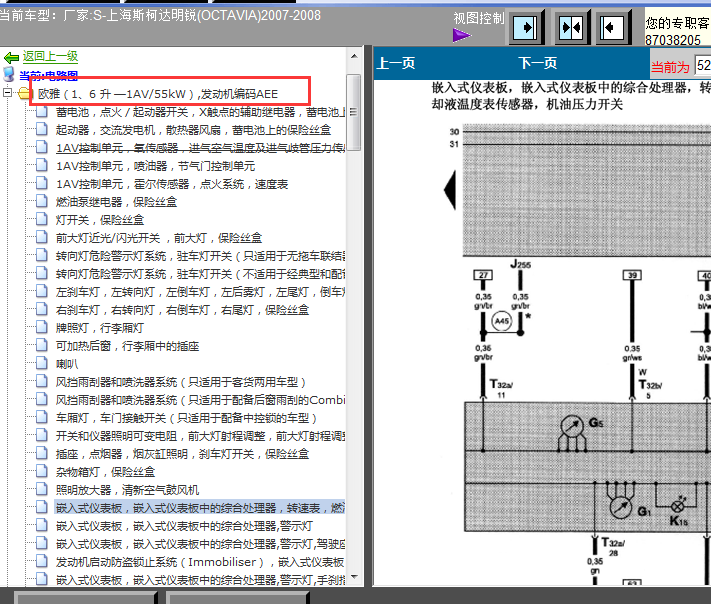This screenshot has height=604, width=711.
Task: Click document icon beside 杂物箱灯
Action: (42, 471)
